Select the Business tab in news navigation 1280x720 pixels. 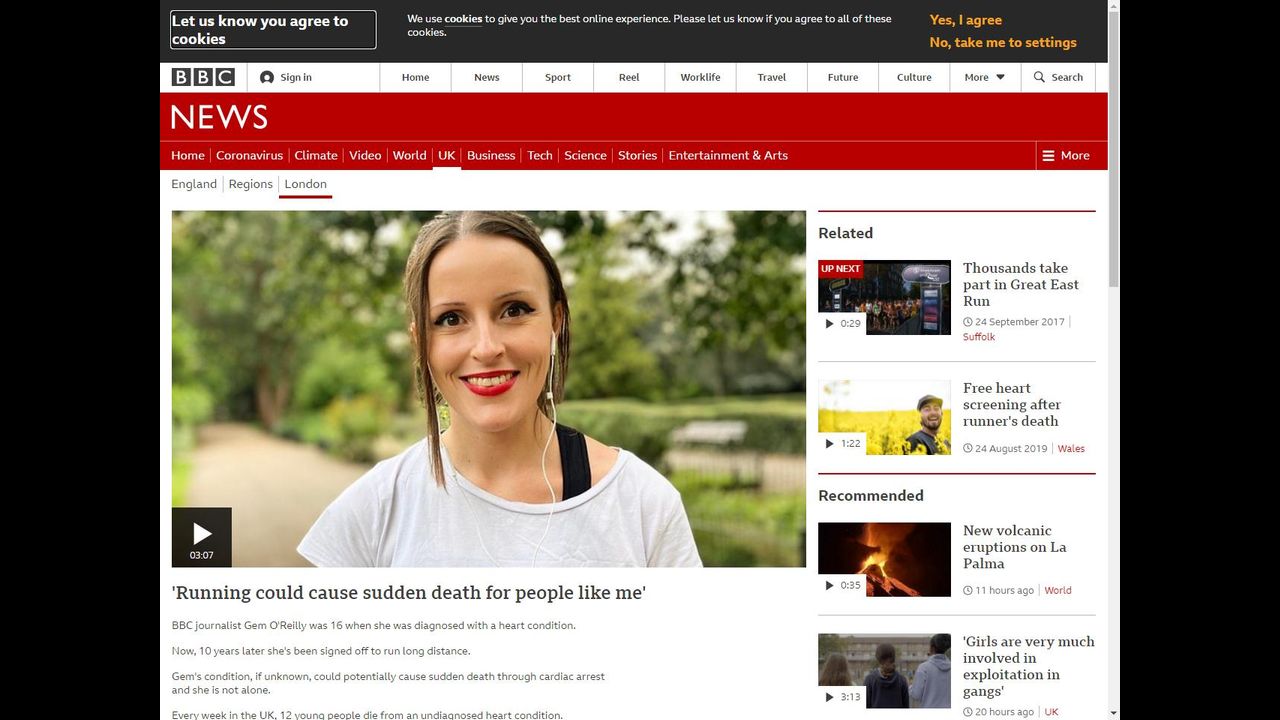[x=491, y=156]
